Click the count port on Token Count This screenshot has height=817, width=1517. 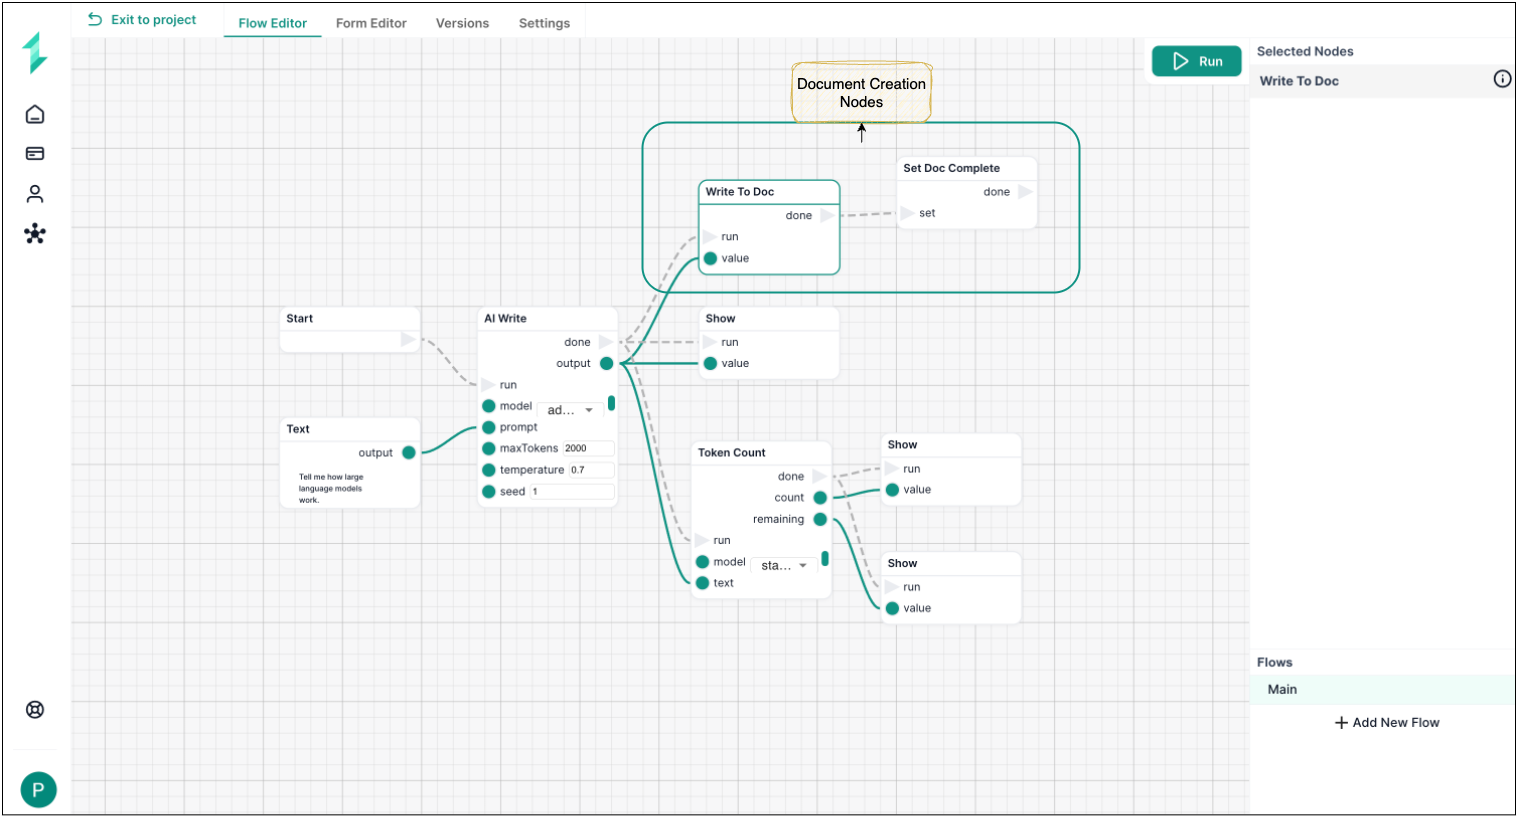[820, 497]
